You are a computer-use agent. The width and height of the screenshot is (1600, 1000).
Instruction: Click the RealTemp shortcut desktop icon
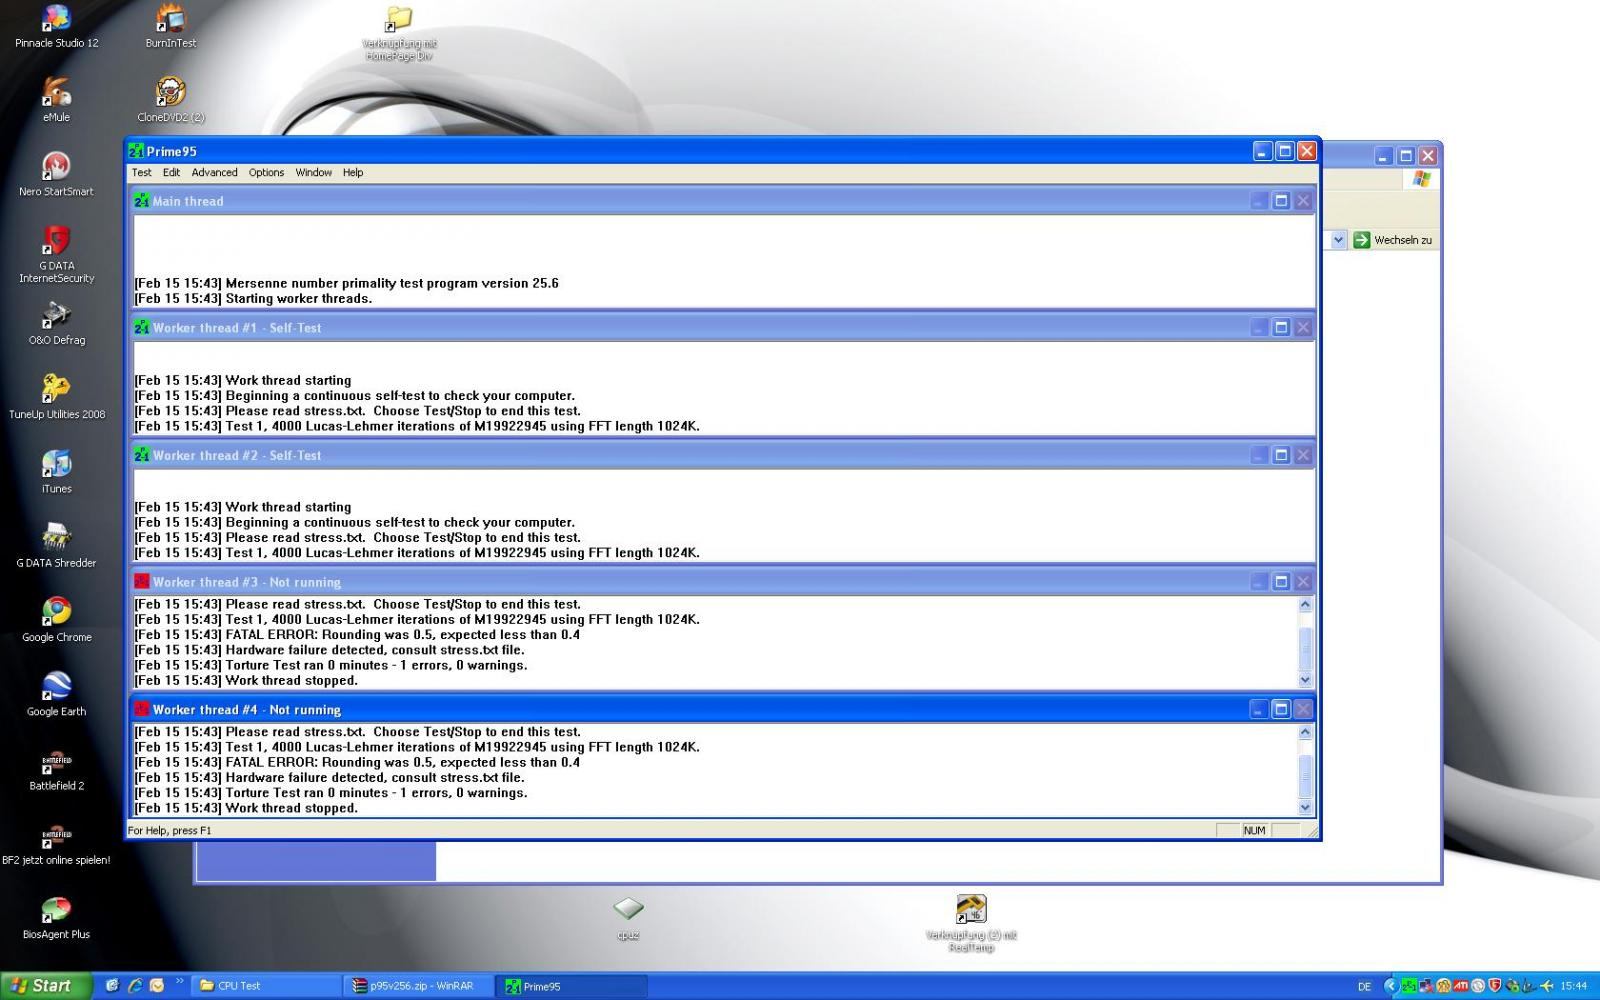click(x=971, y=922)
